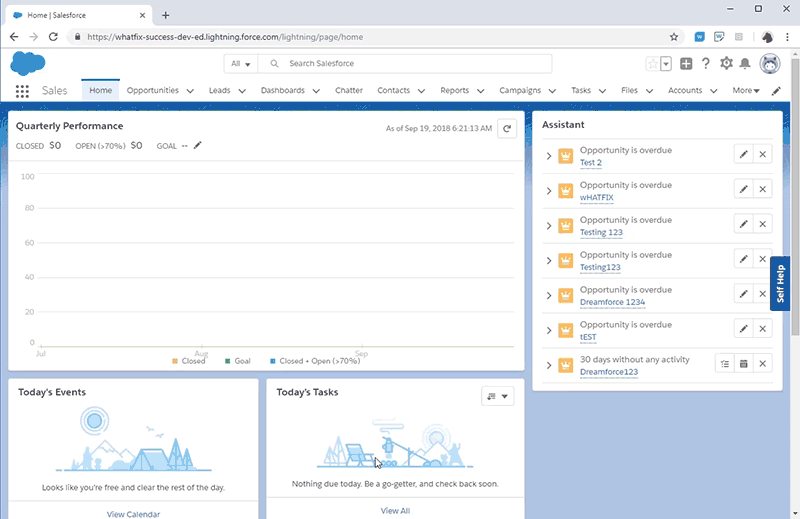The height and width of the screenshot is (519, 800).
Task: Open the Today's Tasks filter dropdown
Action: coord(497,396)
